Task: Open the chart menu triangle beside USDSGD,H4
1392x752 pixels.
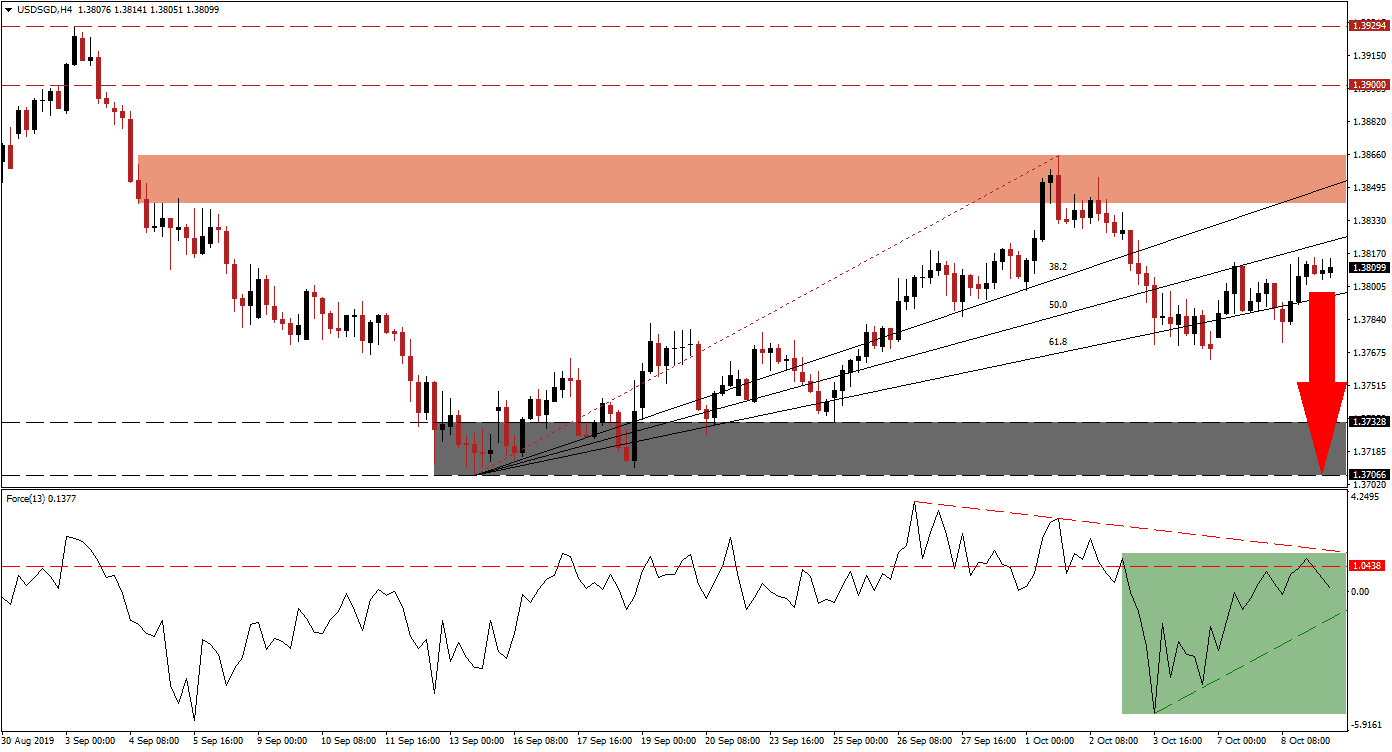Action: coord(8,9)
